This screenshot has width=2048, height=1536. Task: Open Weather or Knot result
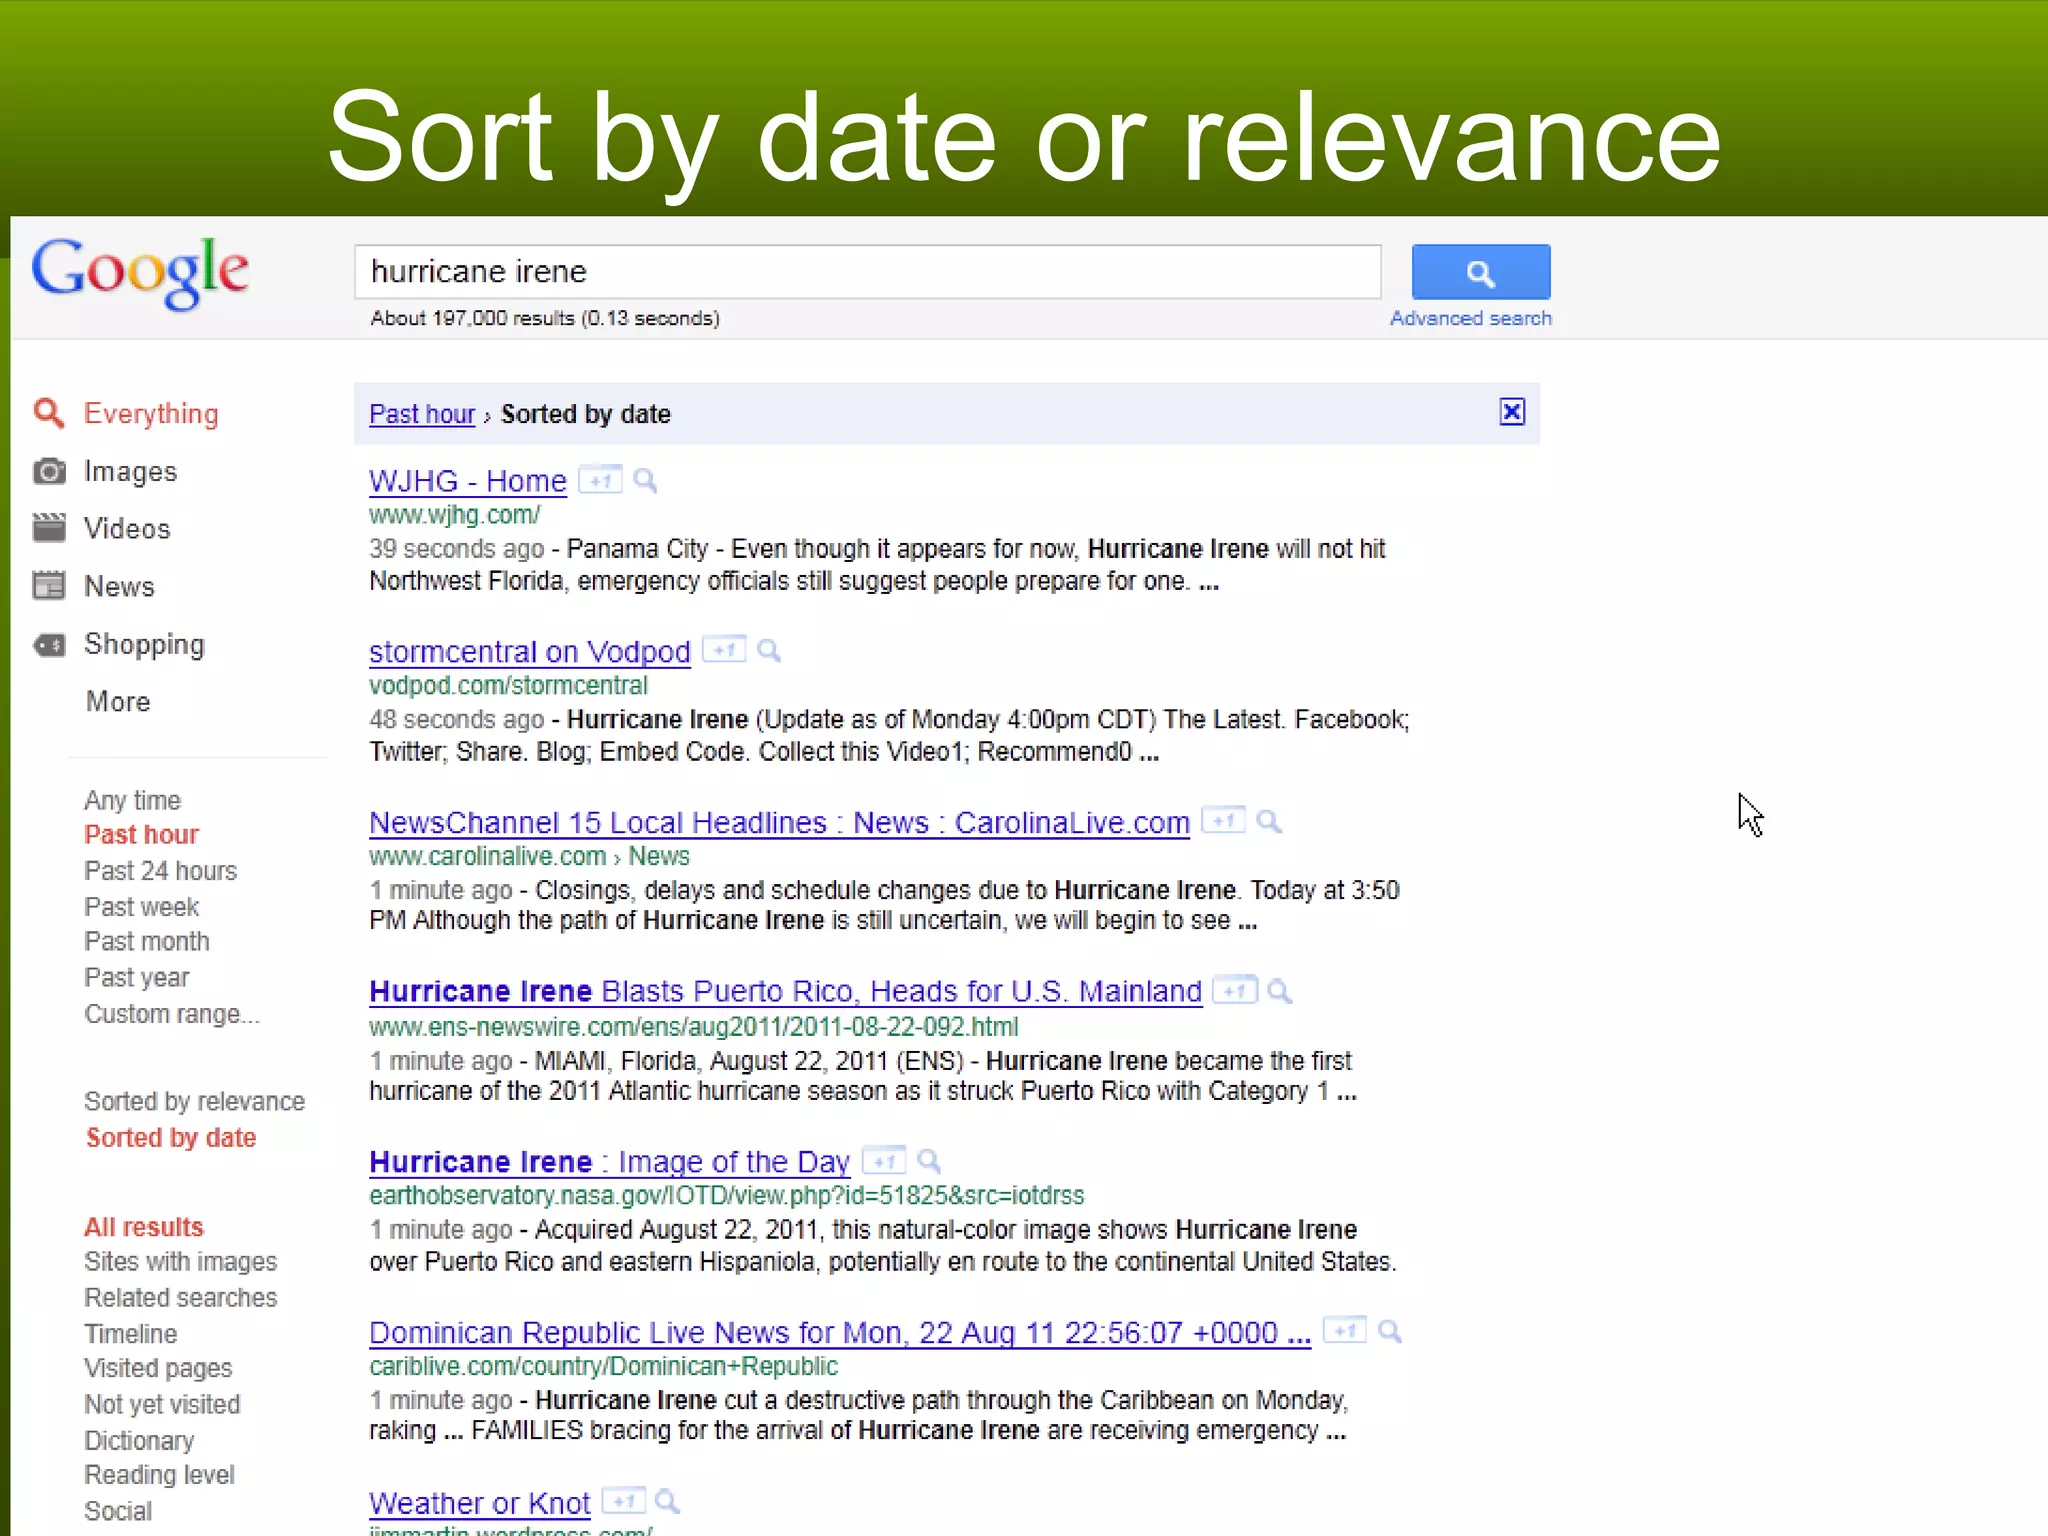coord(480,1503)
